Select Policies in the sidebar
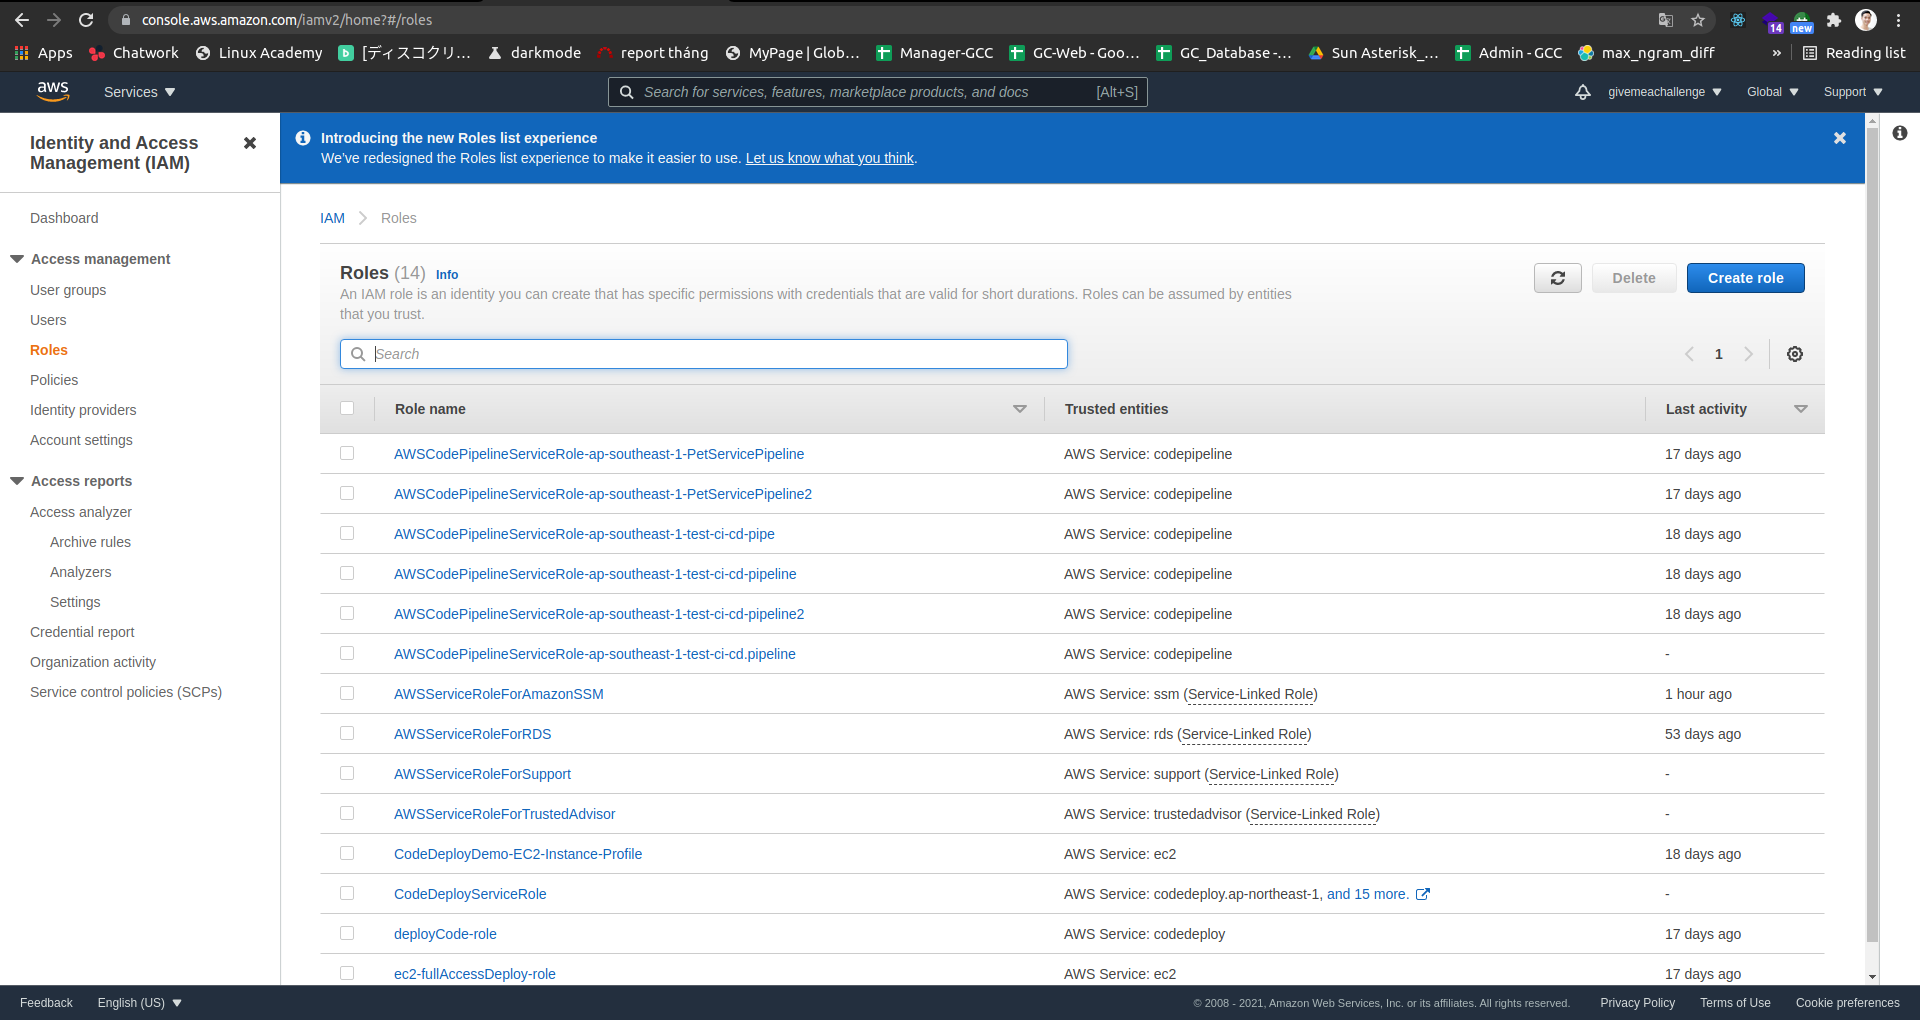Viewport: 1920px width, 1020px height. (54, 380)
